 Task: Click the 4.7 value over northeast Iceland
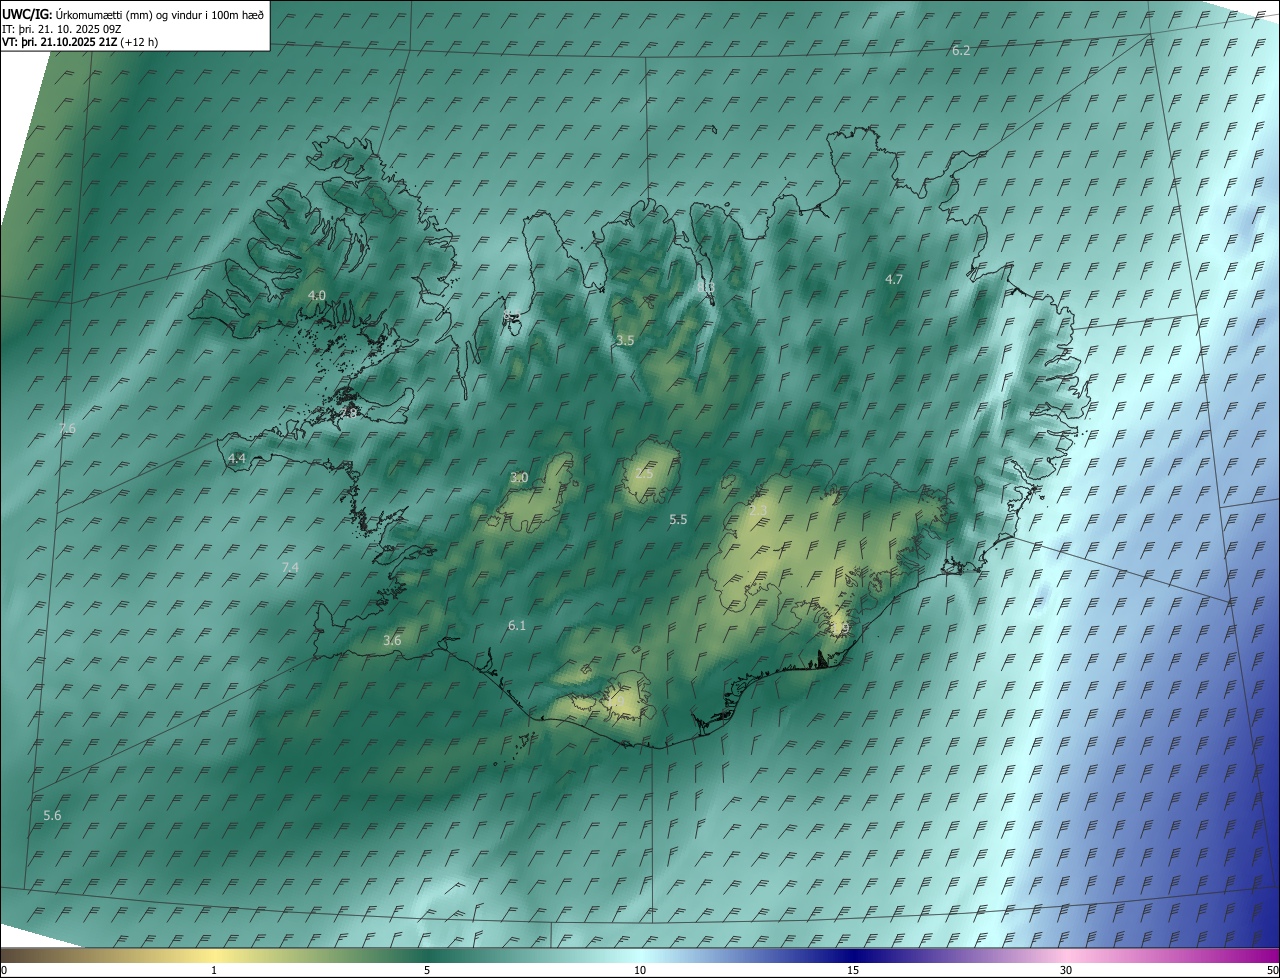coord(894,280)
